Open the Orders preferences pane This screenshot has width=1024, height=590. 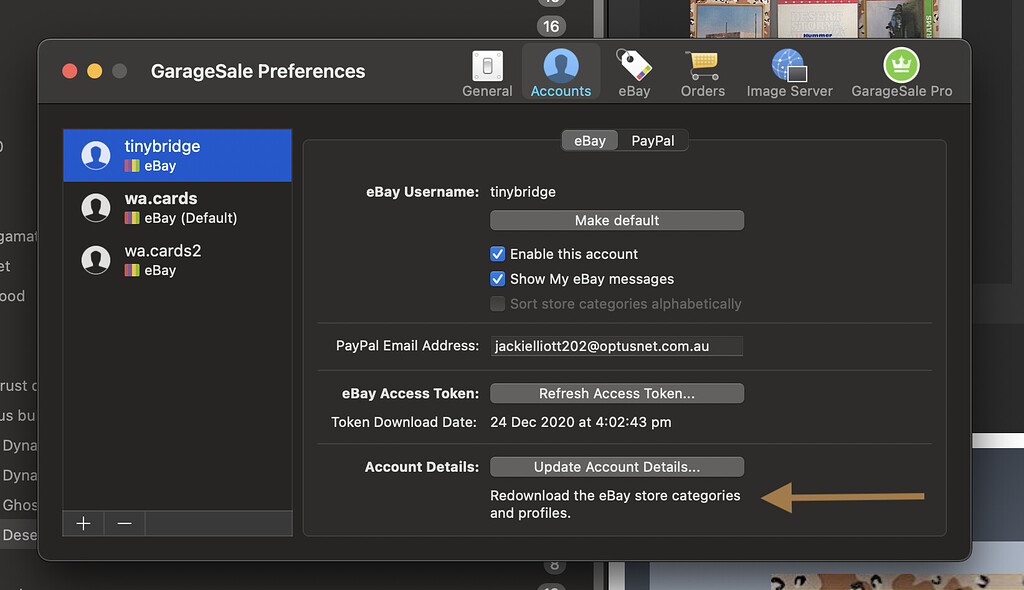pyautogui.click(x=703, y=74)
